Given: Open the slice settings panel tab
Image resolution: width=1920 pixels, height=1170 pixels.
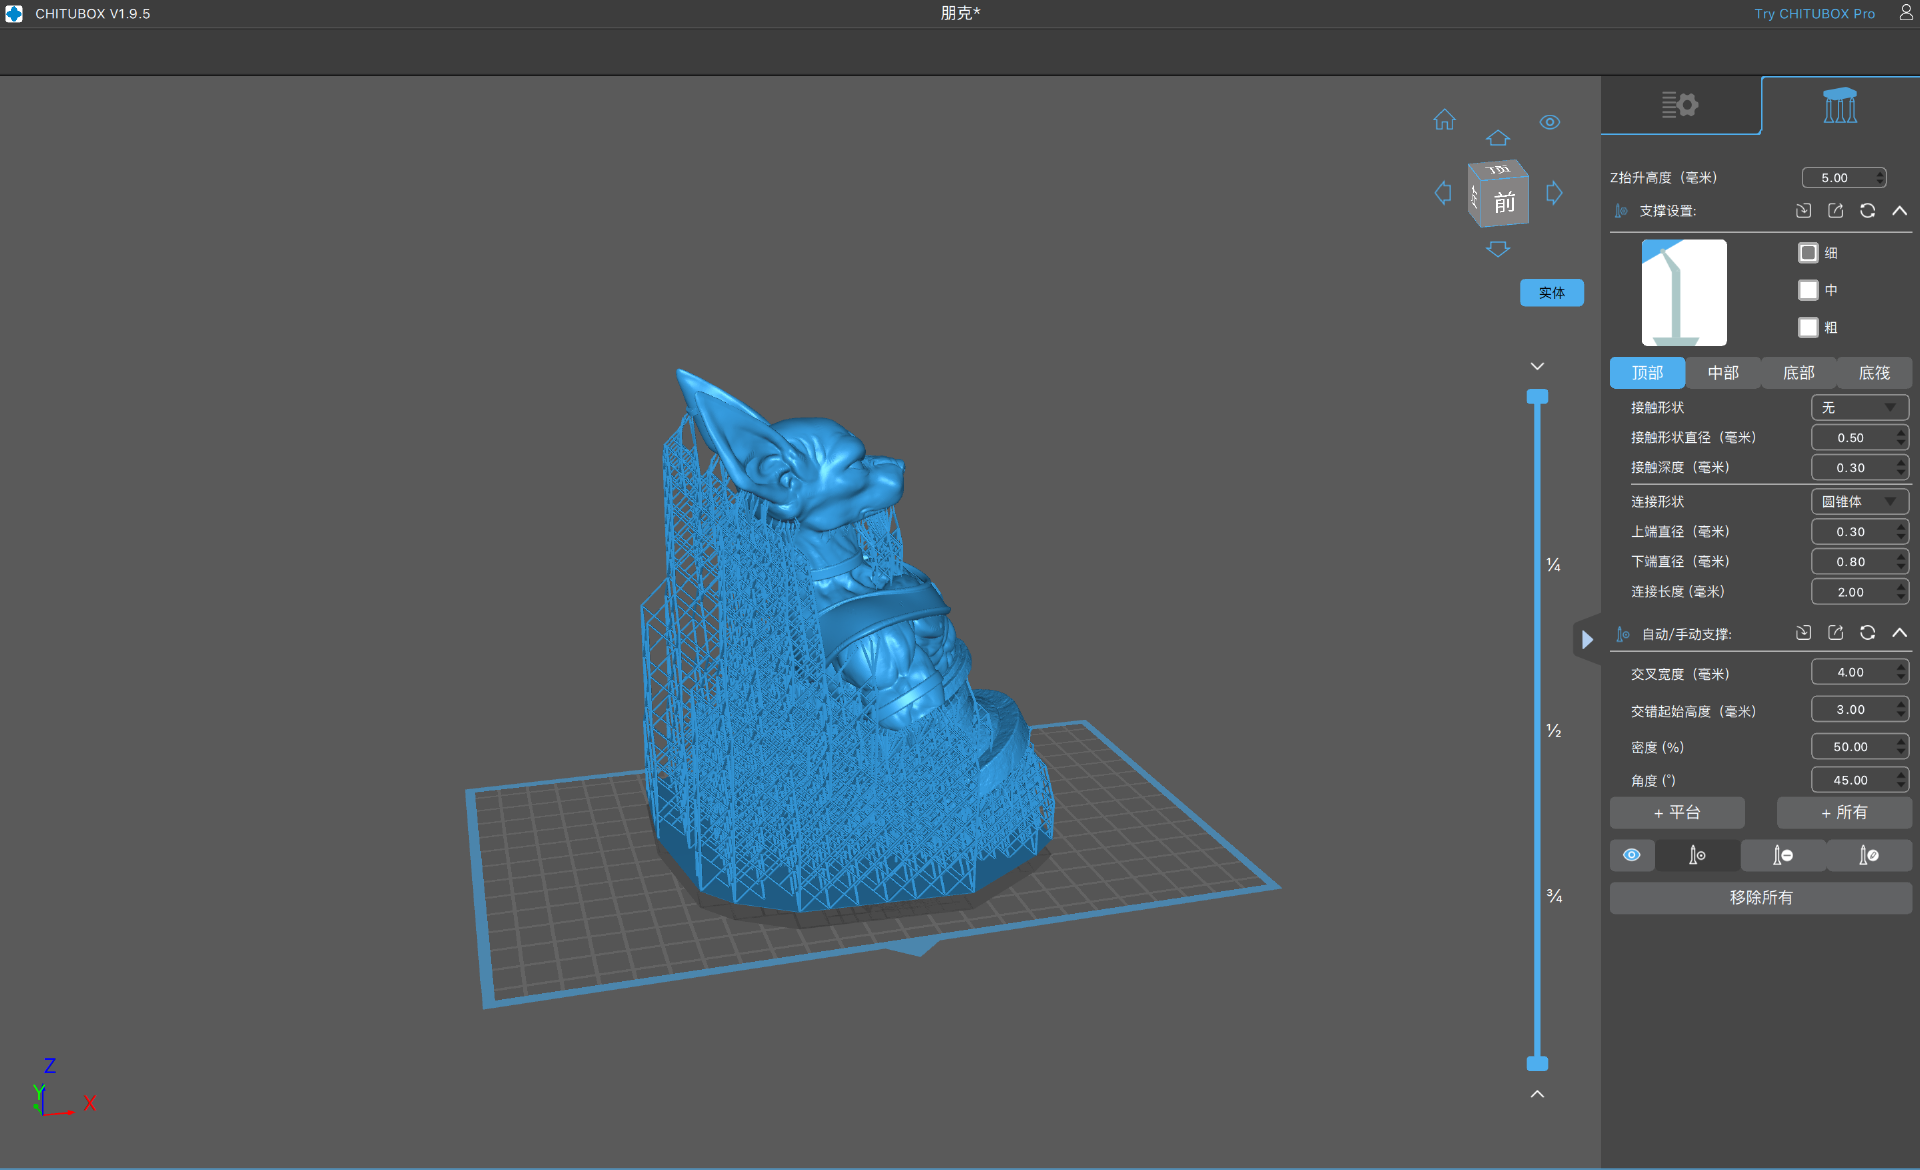Looking at the screenshot, I should 1680,105.
